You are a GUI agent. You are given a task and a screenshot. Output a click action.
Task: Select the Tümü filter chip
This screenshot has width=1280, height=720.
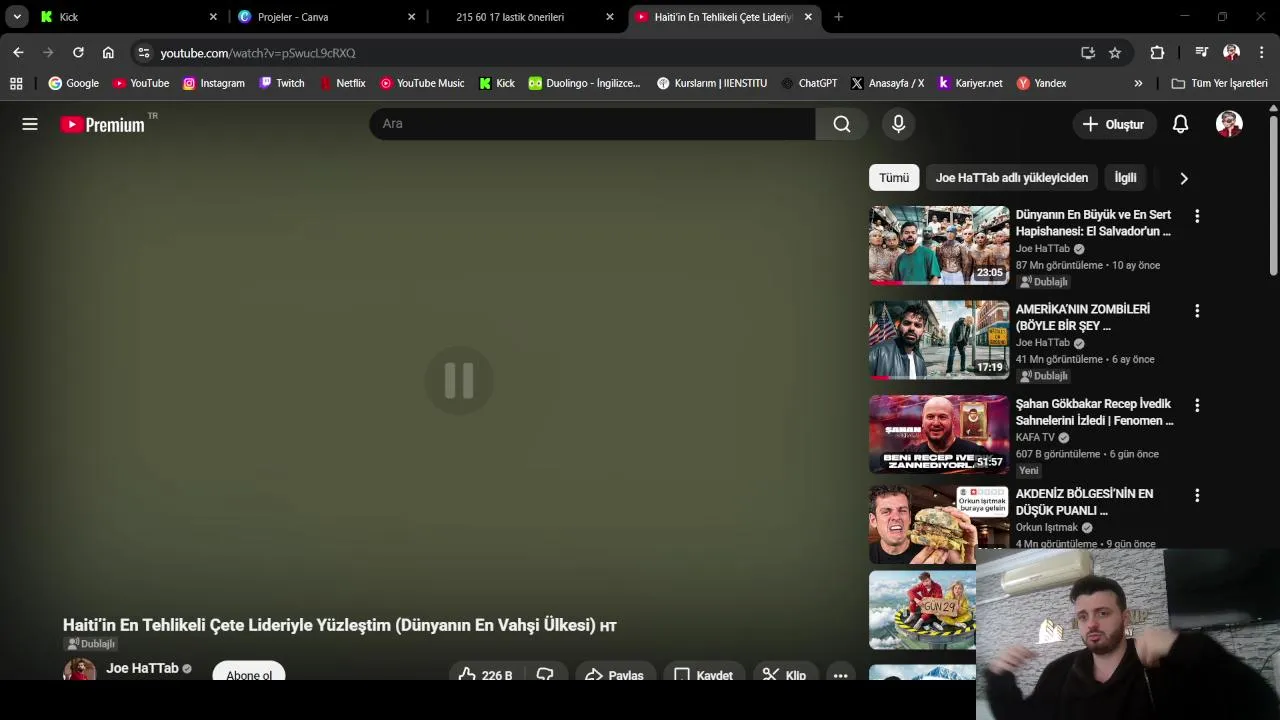tap(894, 178)
